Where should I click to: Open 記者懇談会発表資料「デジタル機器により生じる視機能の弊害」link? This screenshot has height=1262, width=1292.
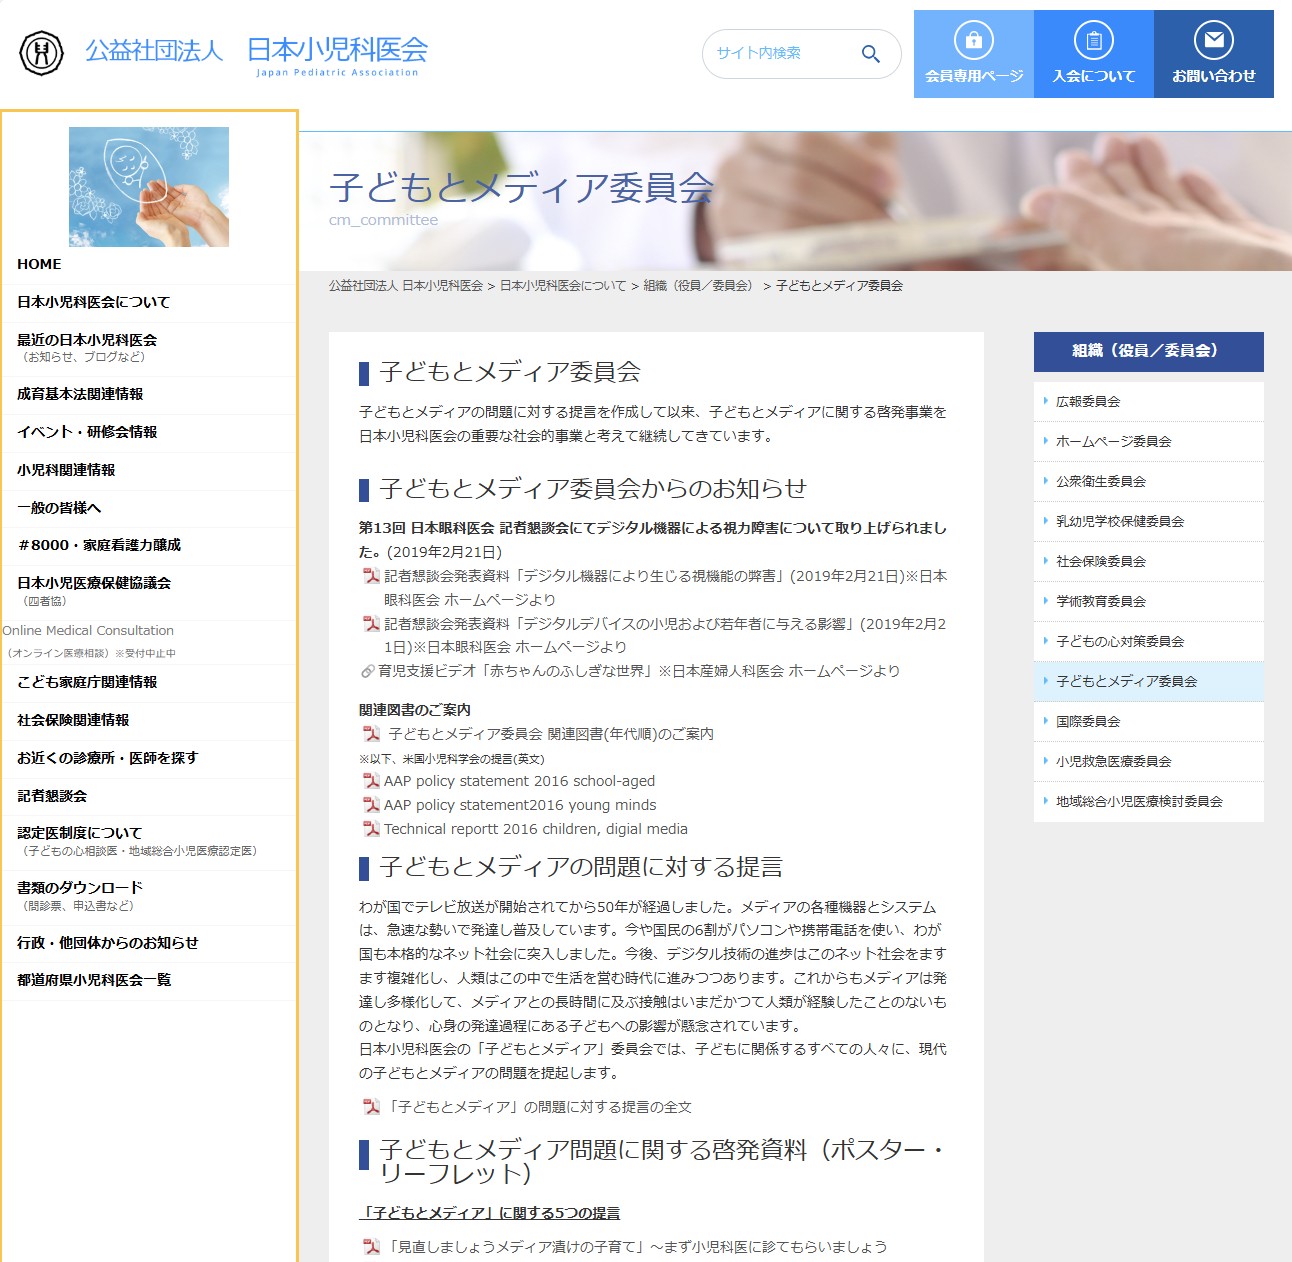pos(665,588)
